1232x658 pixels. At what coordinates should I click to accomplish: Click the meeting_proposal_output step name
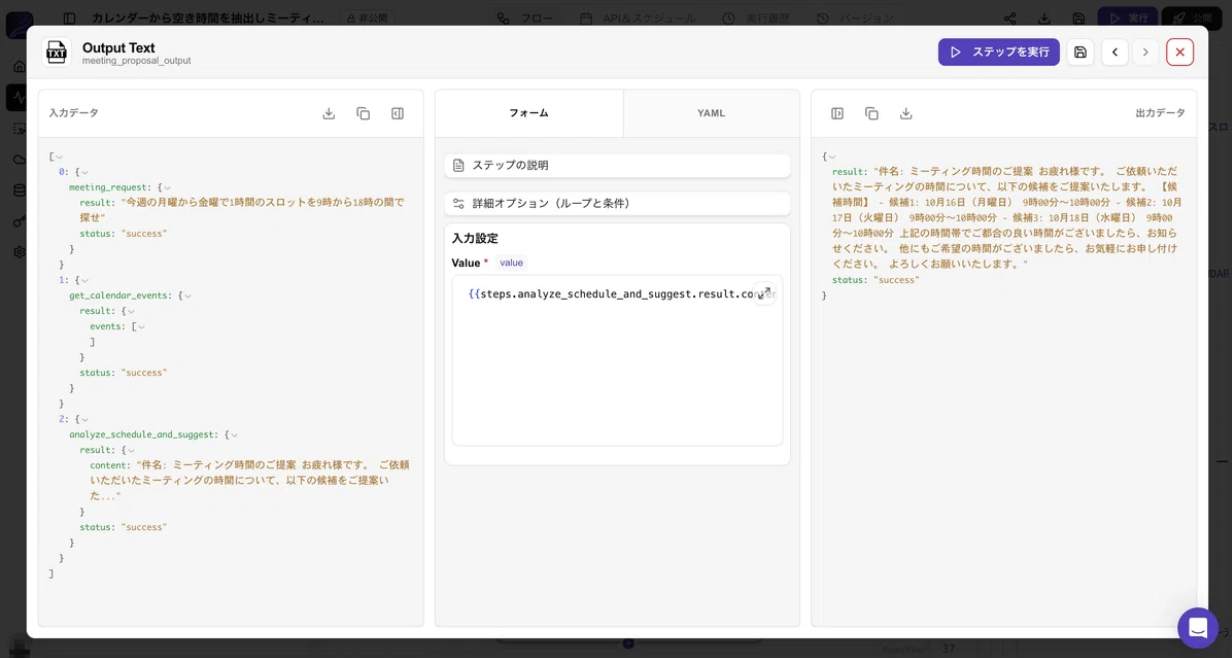136,61
